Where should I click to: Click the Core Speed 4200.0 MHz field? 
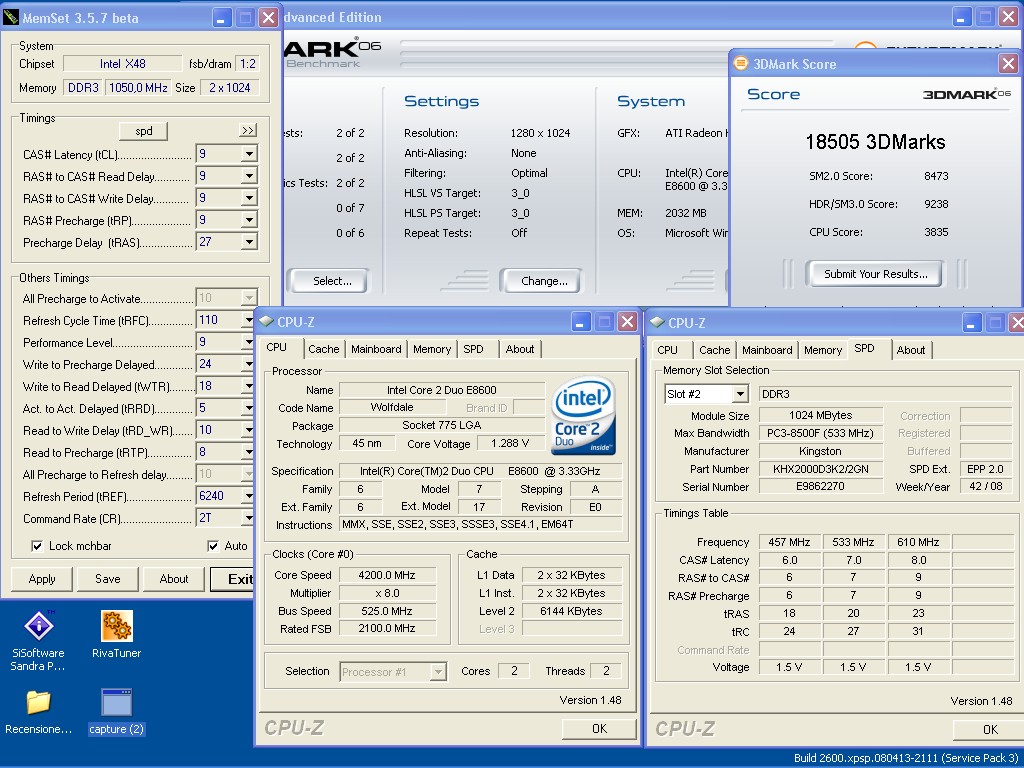point(387,575)
